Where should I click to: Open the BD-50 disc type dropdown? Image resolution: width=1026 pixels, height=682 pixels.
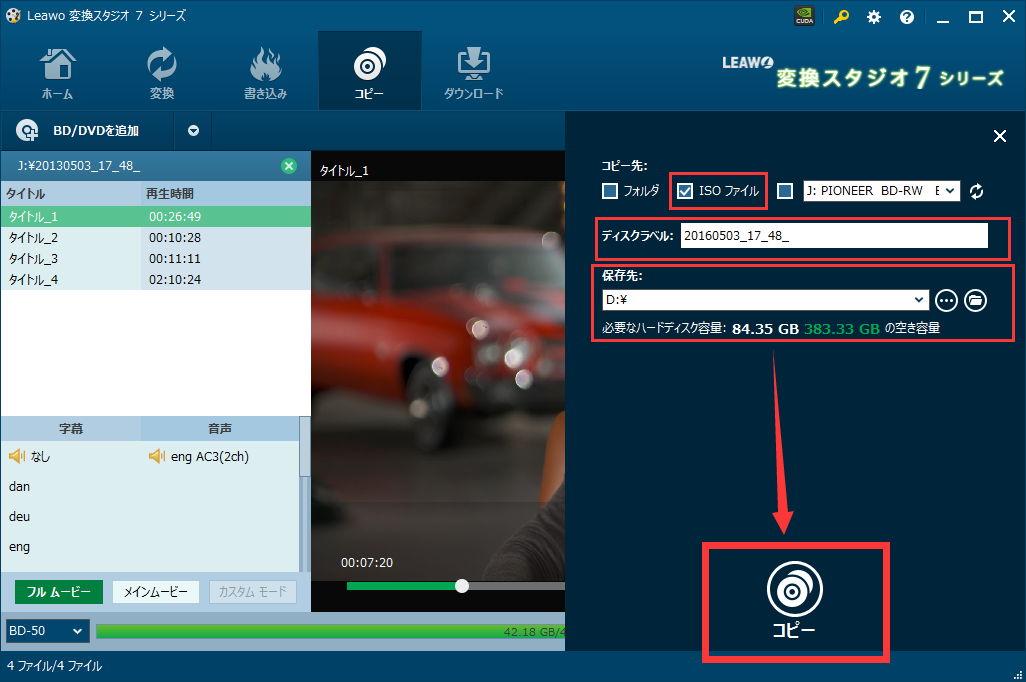coord(46,631)
